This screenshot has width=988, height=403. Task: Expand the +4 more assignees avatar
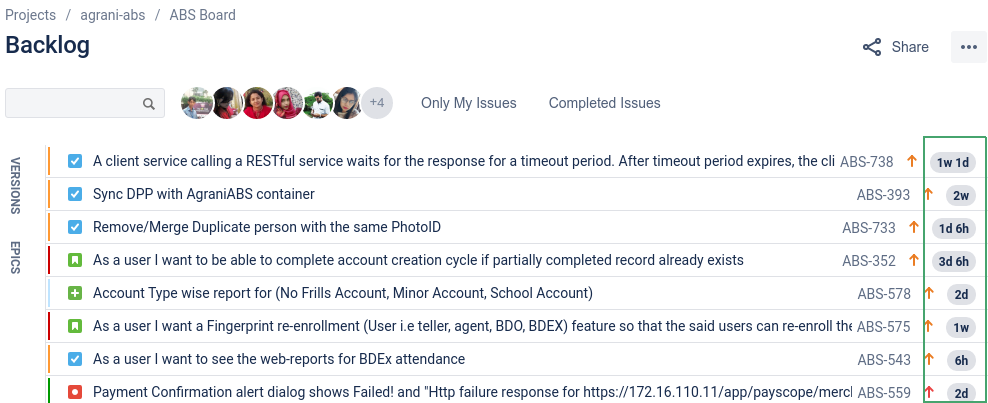click(377, 103)
